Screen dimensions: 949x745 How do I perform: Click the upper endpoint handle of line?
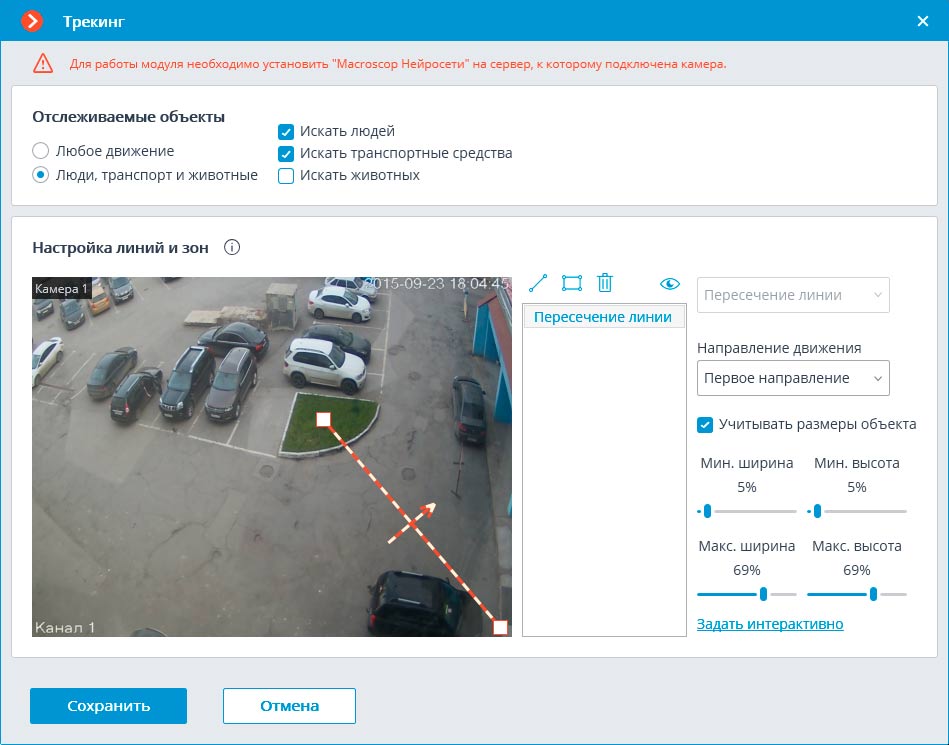tap(323, 419)
